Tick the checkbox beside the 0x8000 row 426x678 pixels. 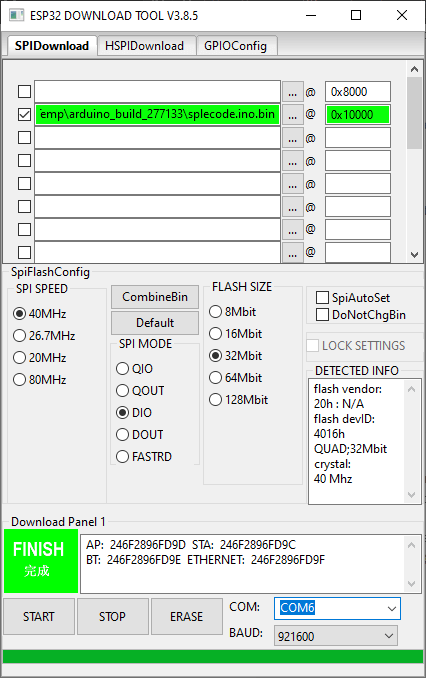click(x=24, y=92)
